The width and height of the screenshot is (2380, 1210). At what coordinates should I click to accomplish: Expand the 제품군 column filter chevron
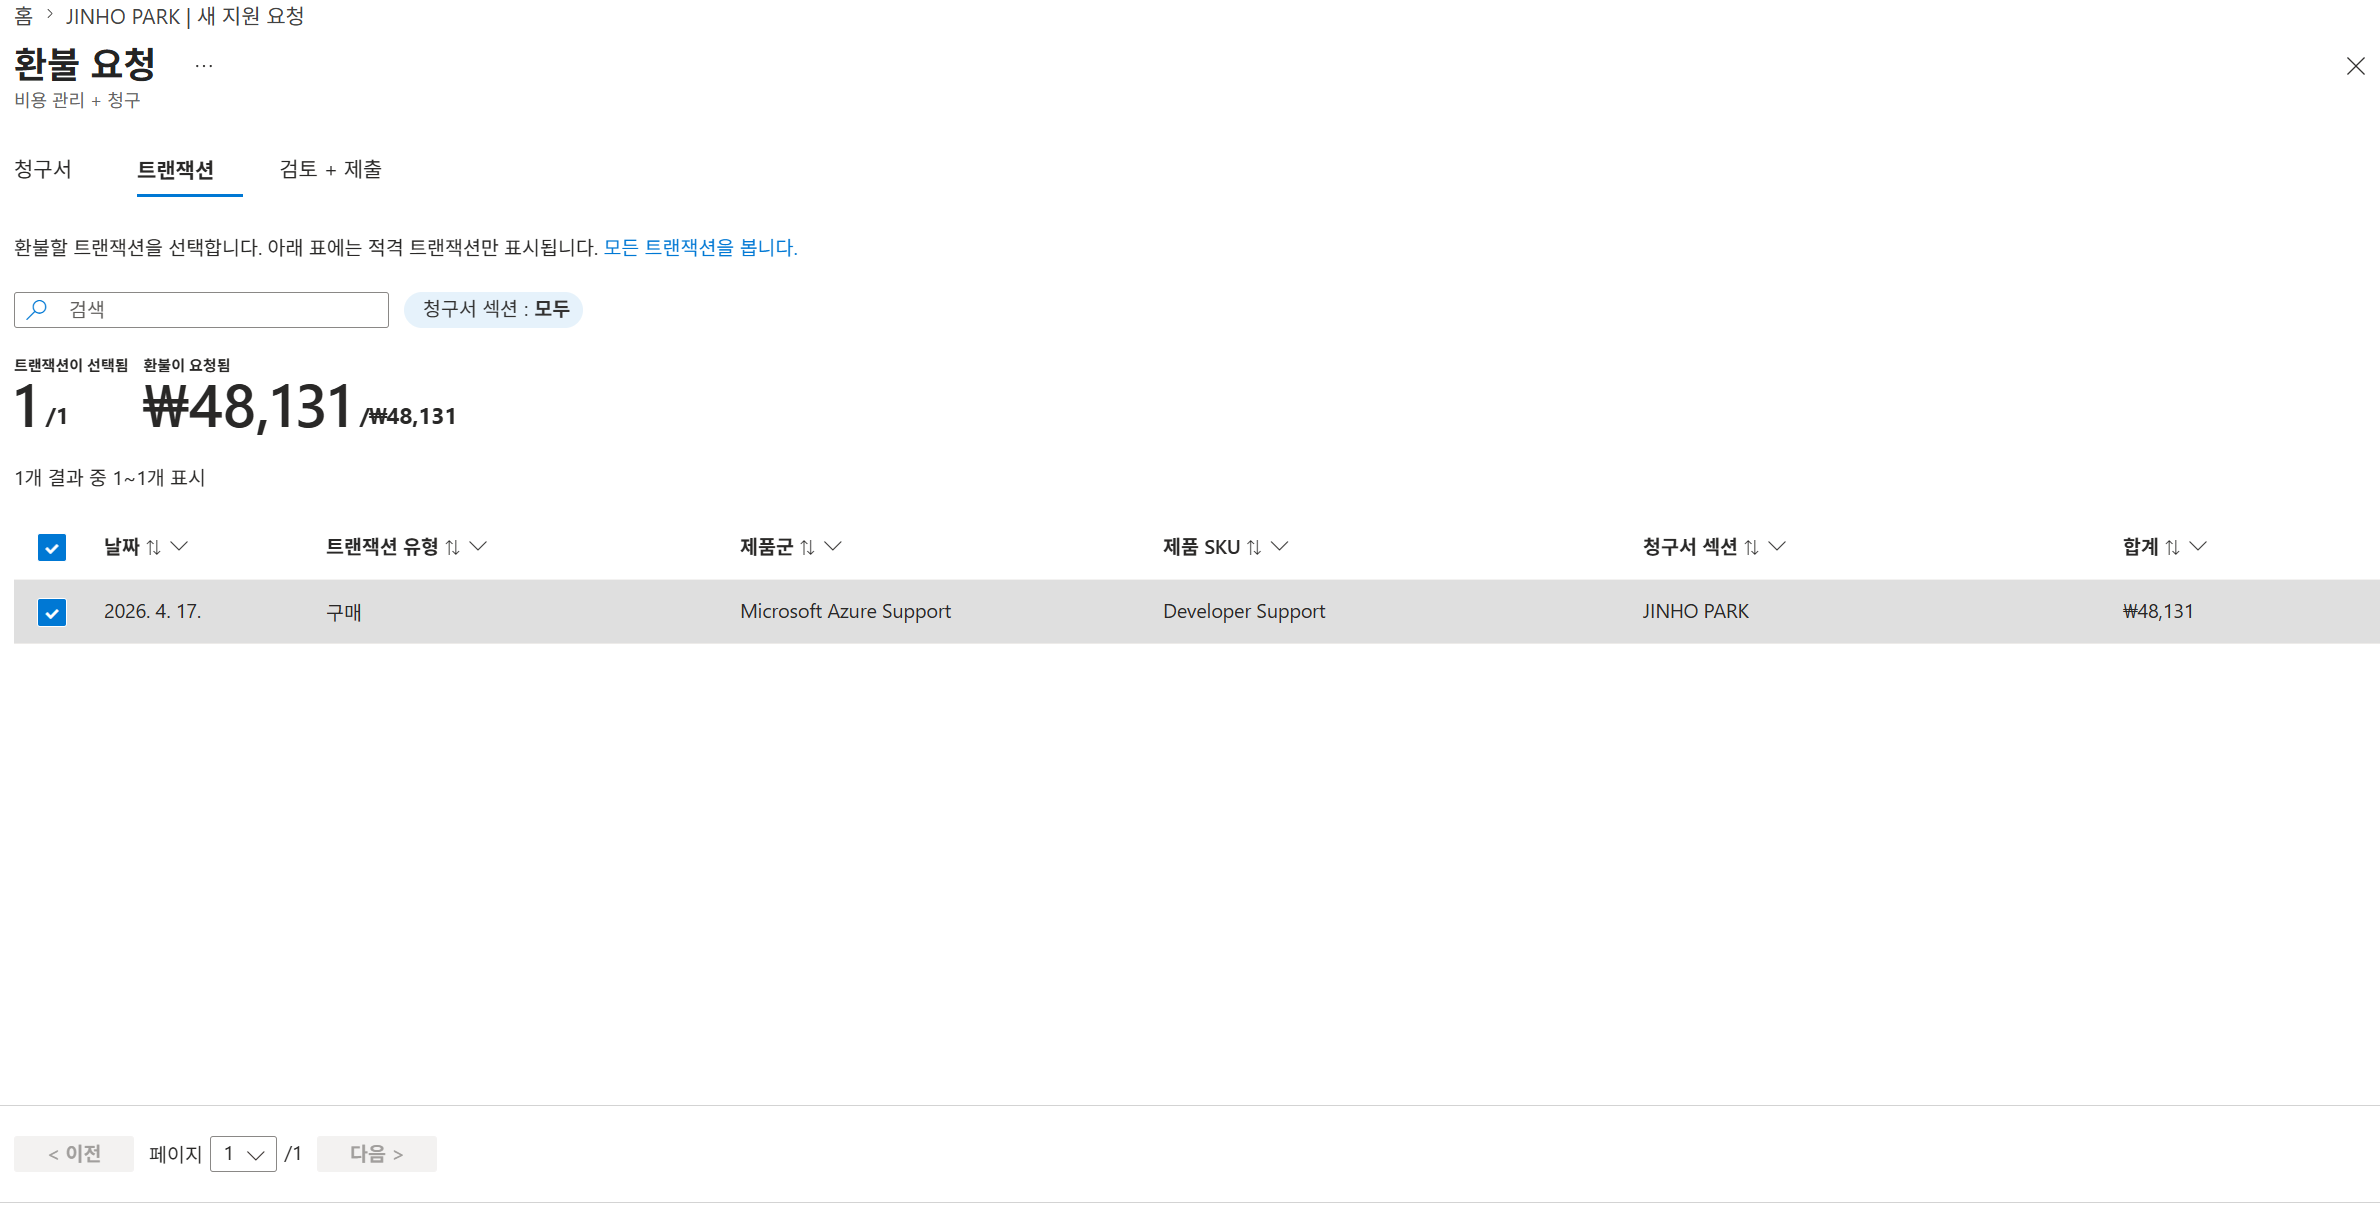(x=833, y=546)
